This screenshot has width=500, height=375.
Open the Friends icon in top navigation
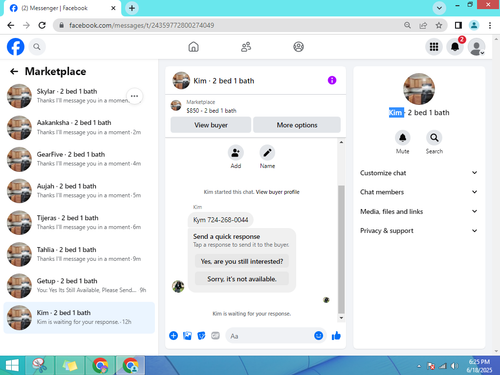[246, 47]
